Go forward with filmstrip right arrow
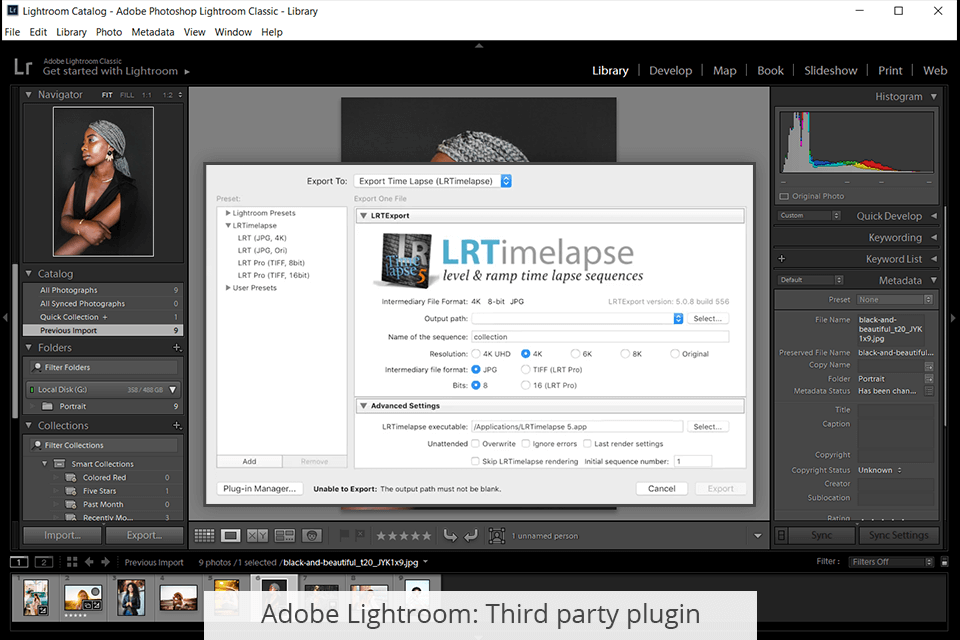Viewport: 960px width, 640px height. [x=105, y=562]
